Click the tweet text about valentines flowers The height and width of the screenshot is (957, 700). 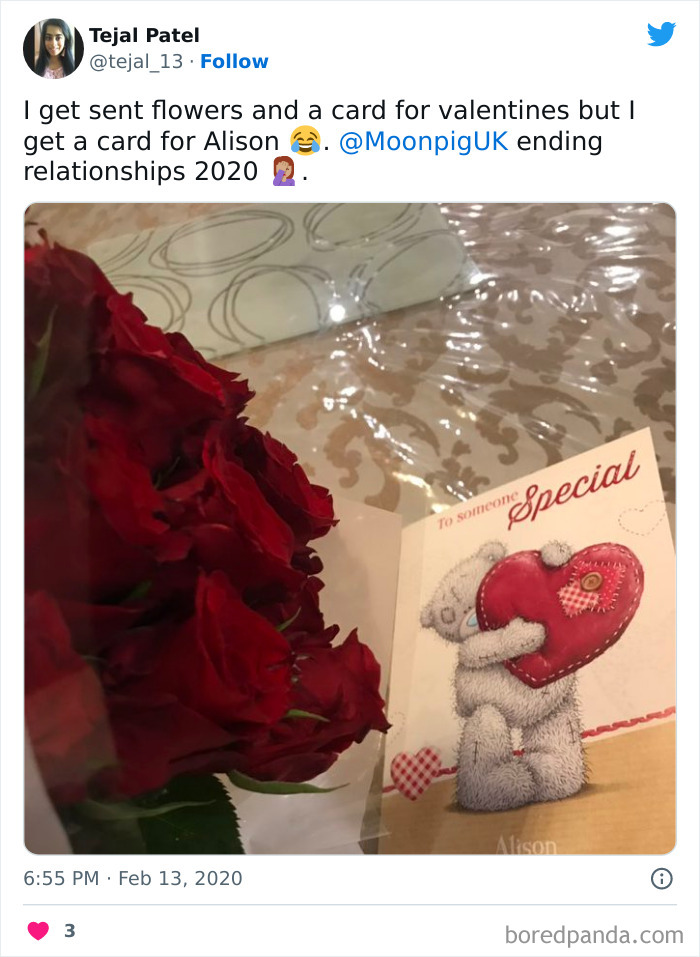[330, 141]
